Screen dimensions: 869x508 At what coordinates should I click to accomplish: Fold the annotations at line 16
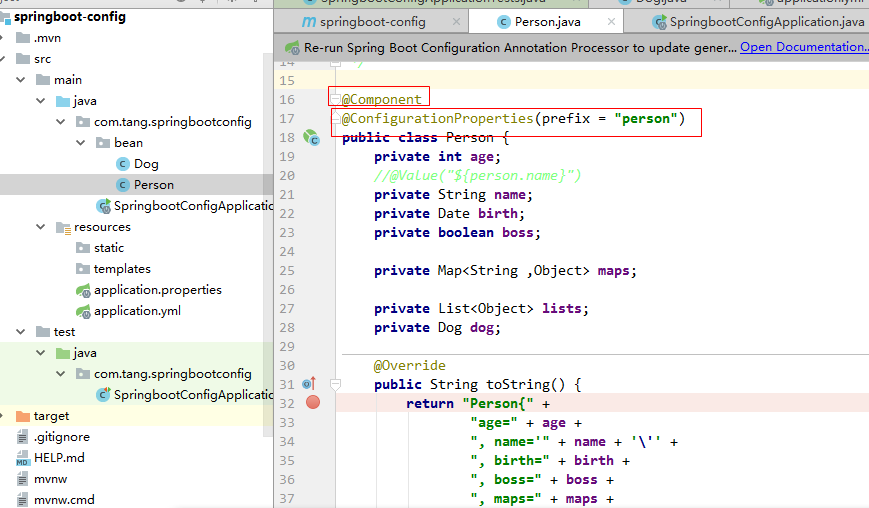tap(335, 99)
